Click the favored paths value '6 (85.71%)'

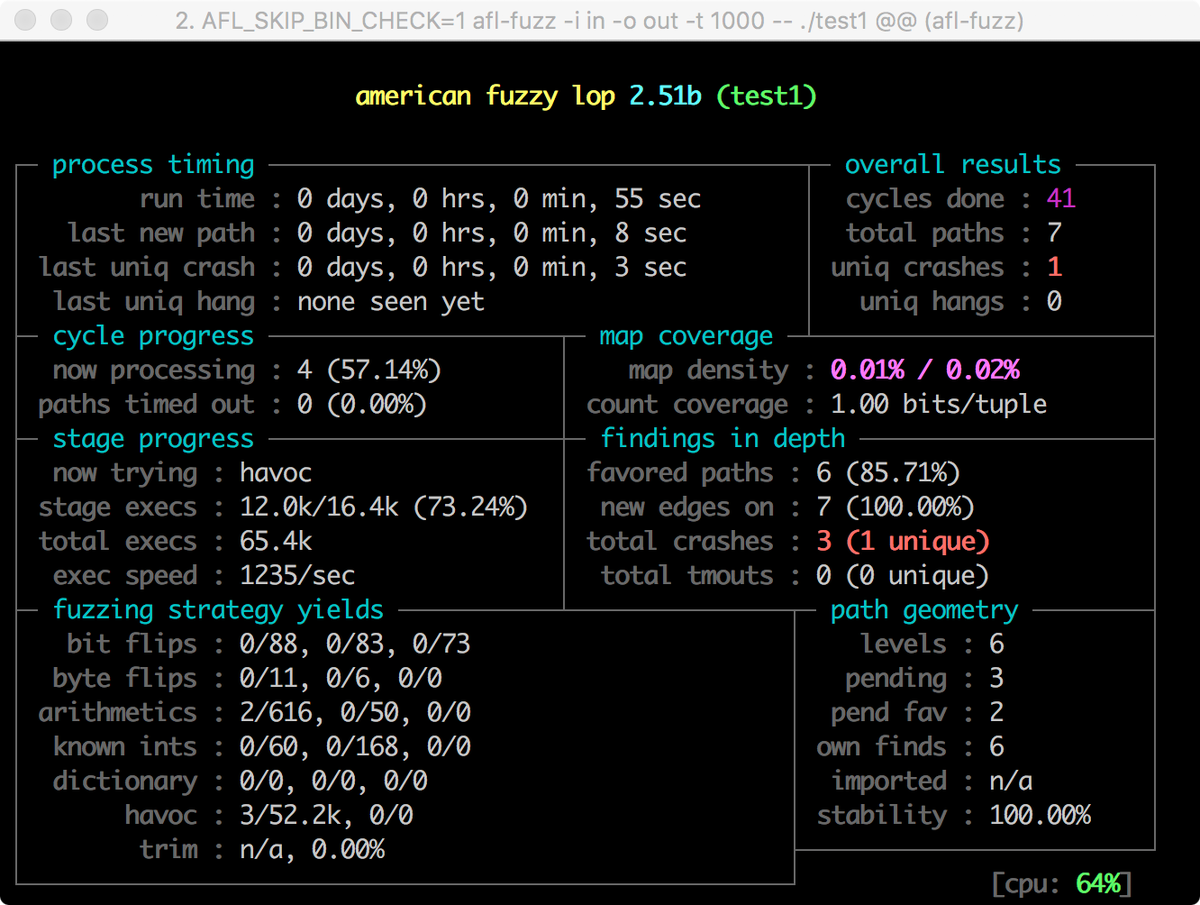(888, 472)
